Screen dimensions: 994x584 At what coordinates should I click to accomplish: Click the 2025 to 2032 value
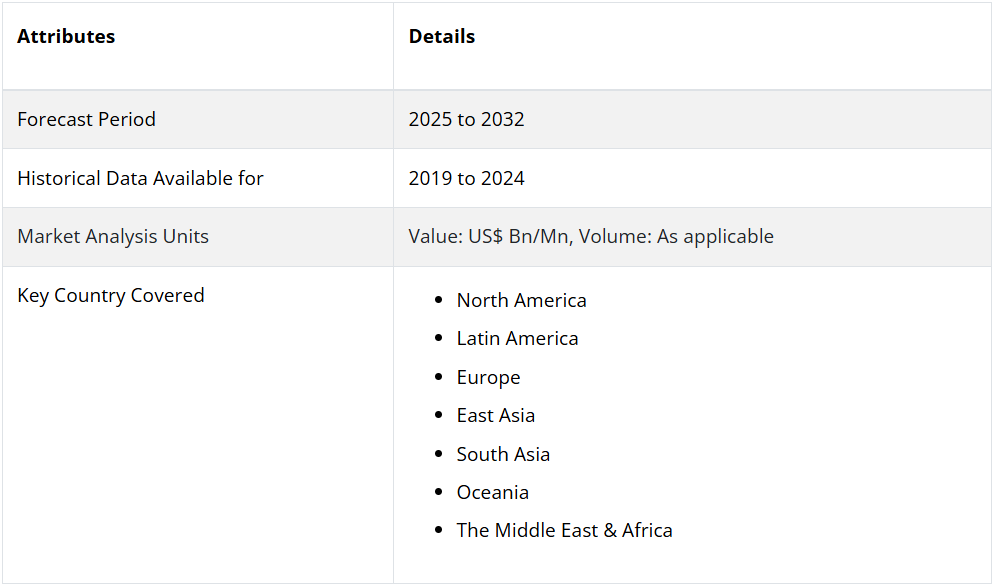(x=467, y=119)
